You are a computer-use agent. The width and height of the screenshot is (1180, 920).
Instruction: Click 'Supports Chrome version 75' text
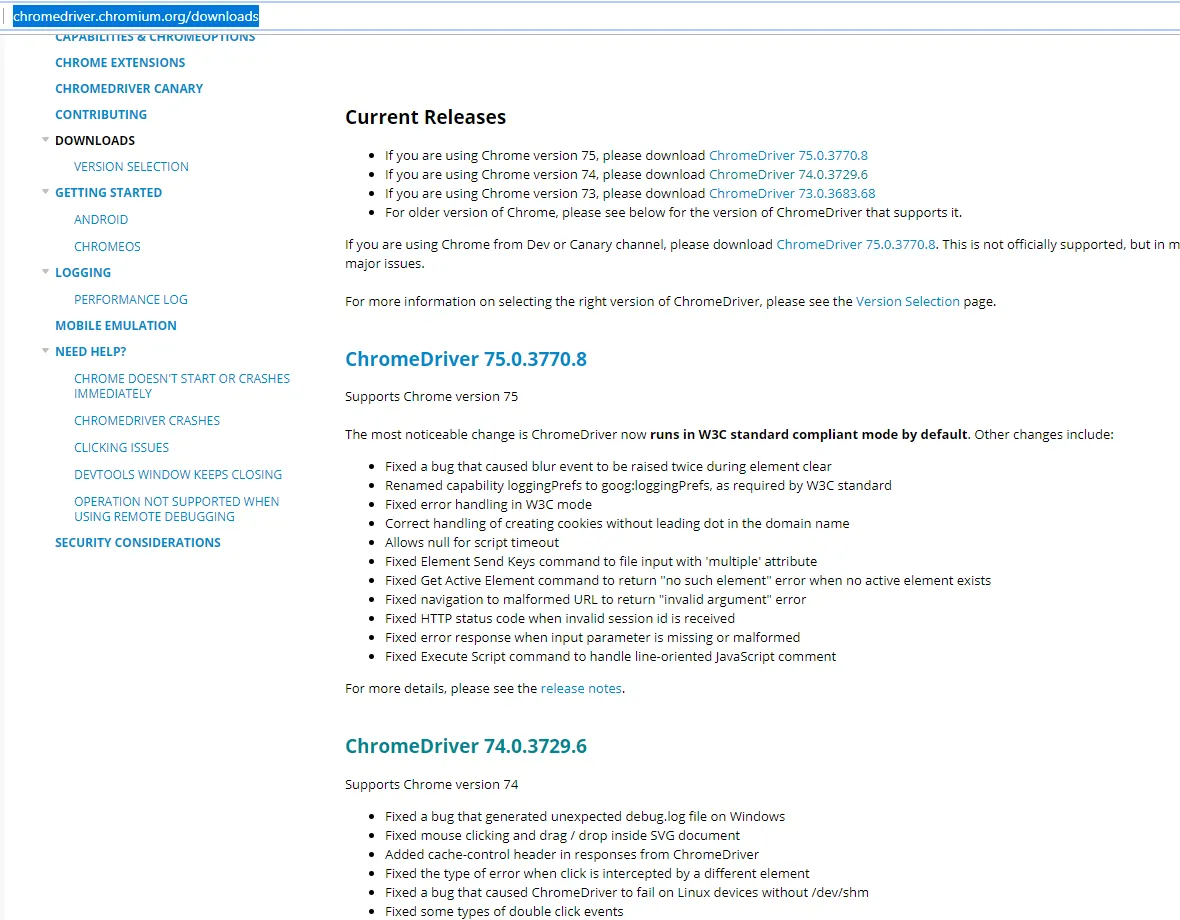point(431,396)
